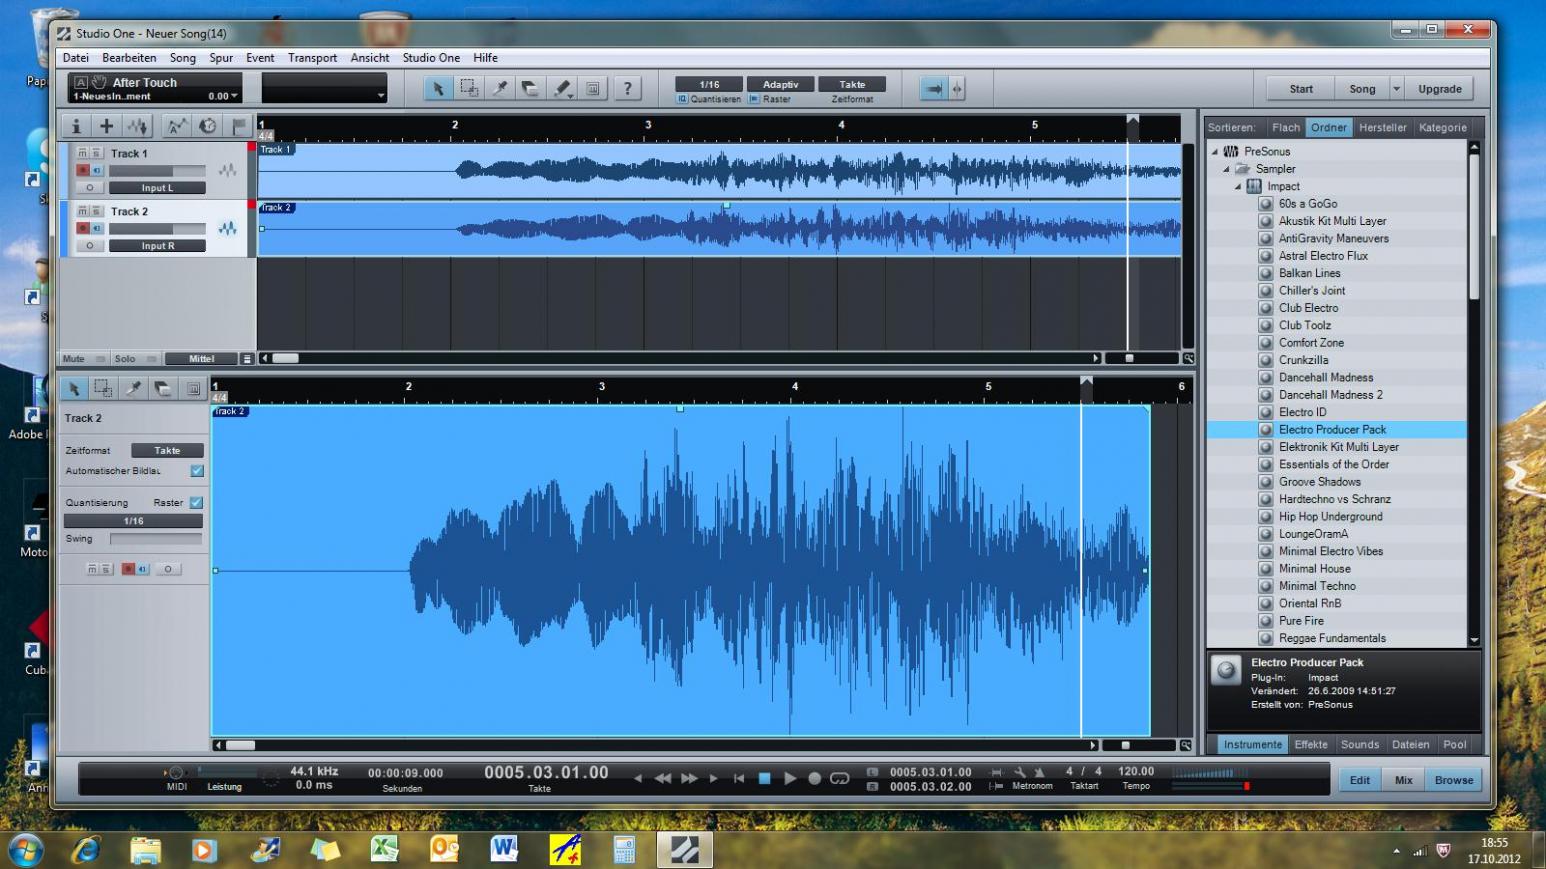Select the range tool in the editor

(x=103, y=388)
